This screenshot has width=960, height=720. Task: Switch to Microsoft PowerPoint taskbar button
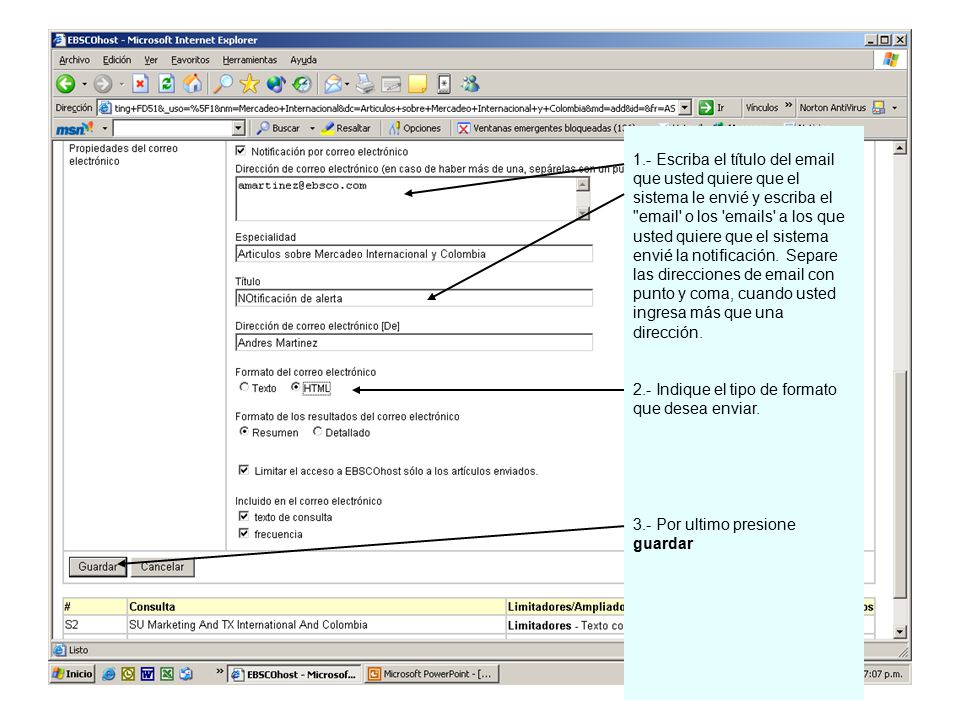[x=432, y=674]
